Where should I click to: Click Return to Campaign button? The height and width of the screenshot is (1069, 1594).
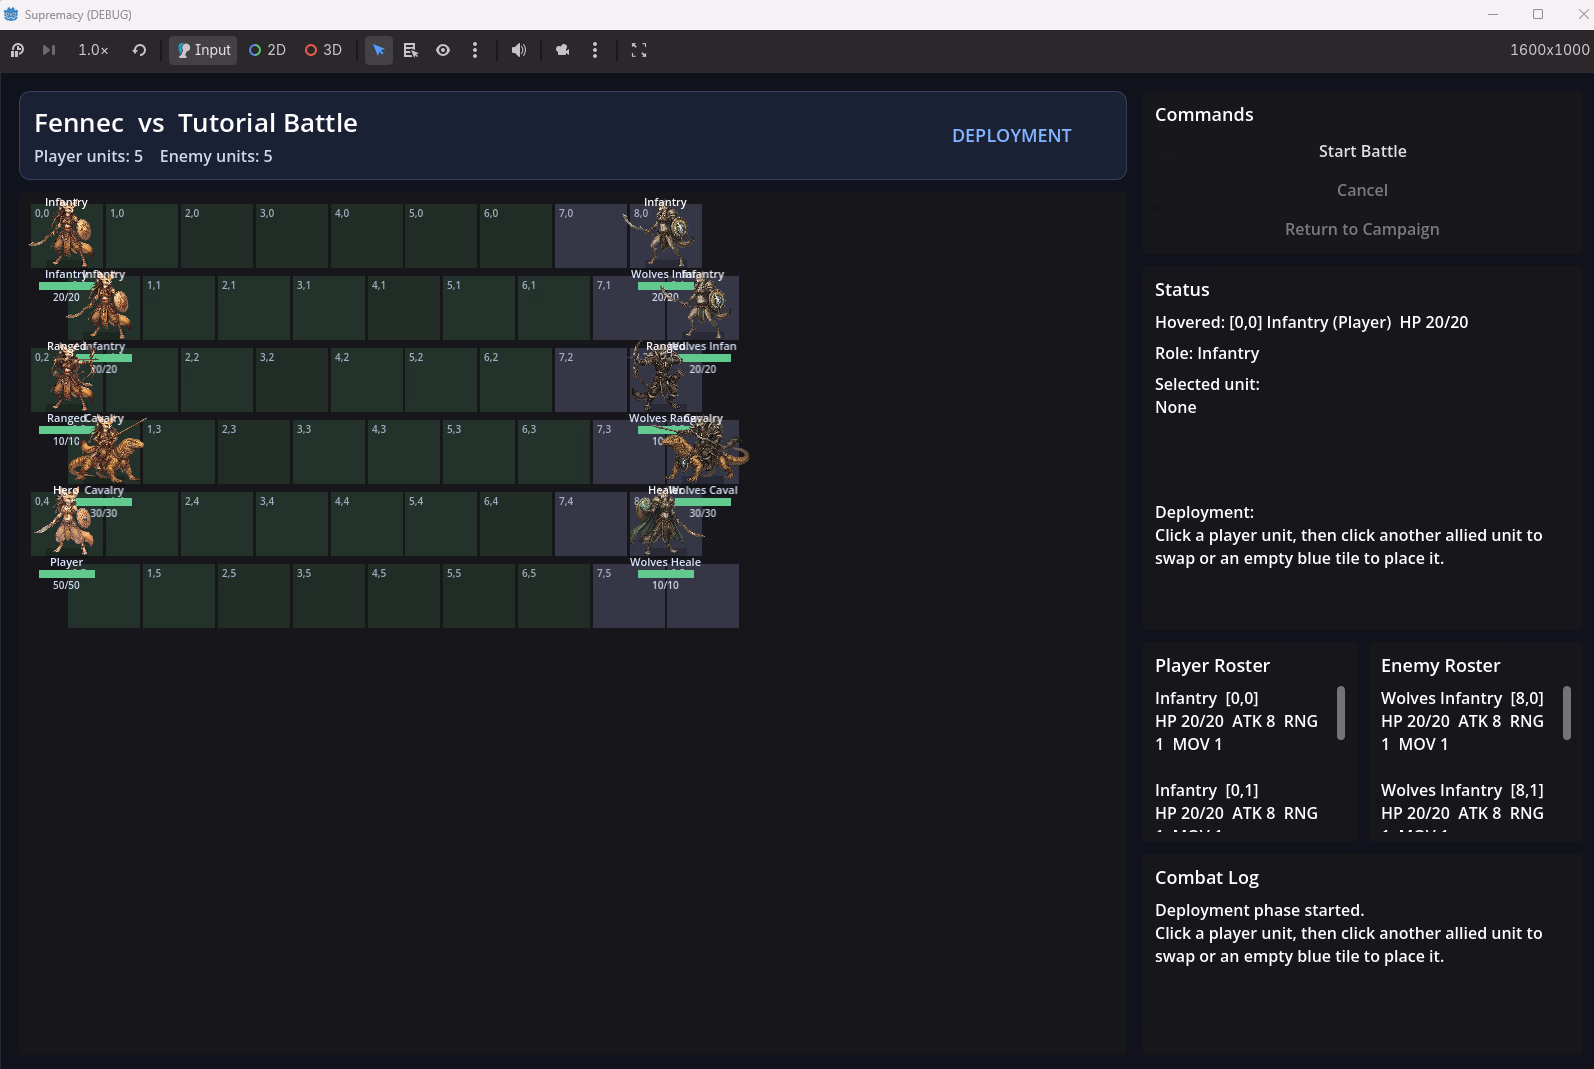(1361, 229)
